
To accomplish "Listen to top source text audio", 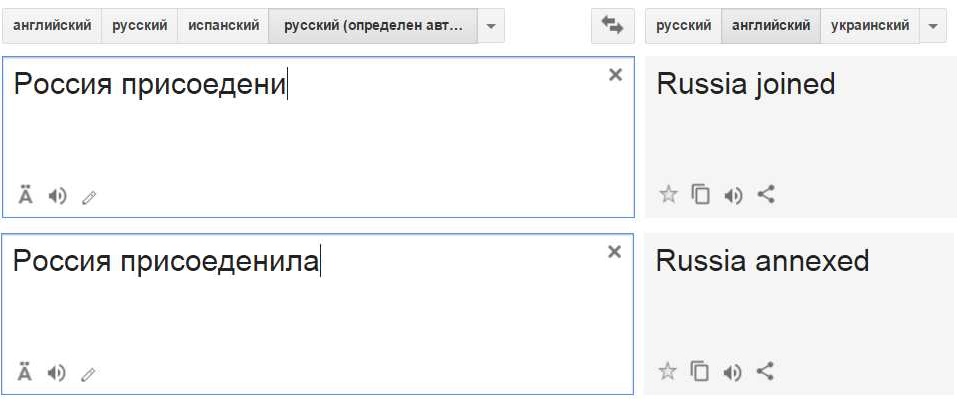I will (58, 196).
